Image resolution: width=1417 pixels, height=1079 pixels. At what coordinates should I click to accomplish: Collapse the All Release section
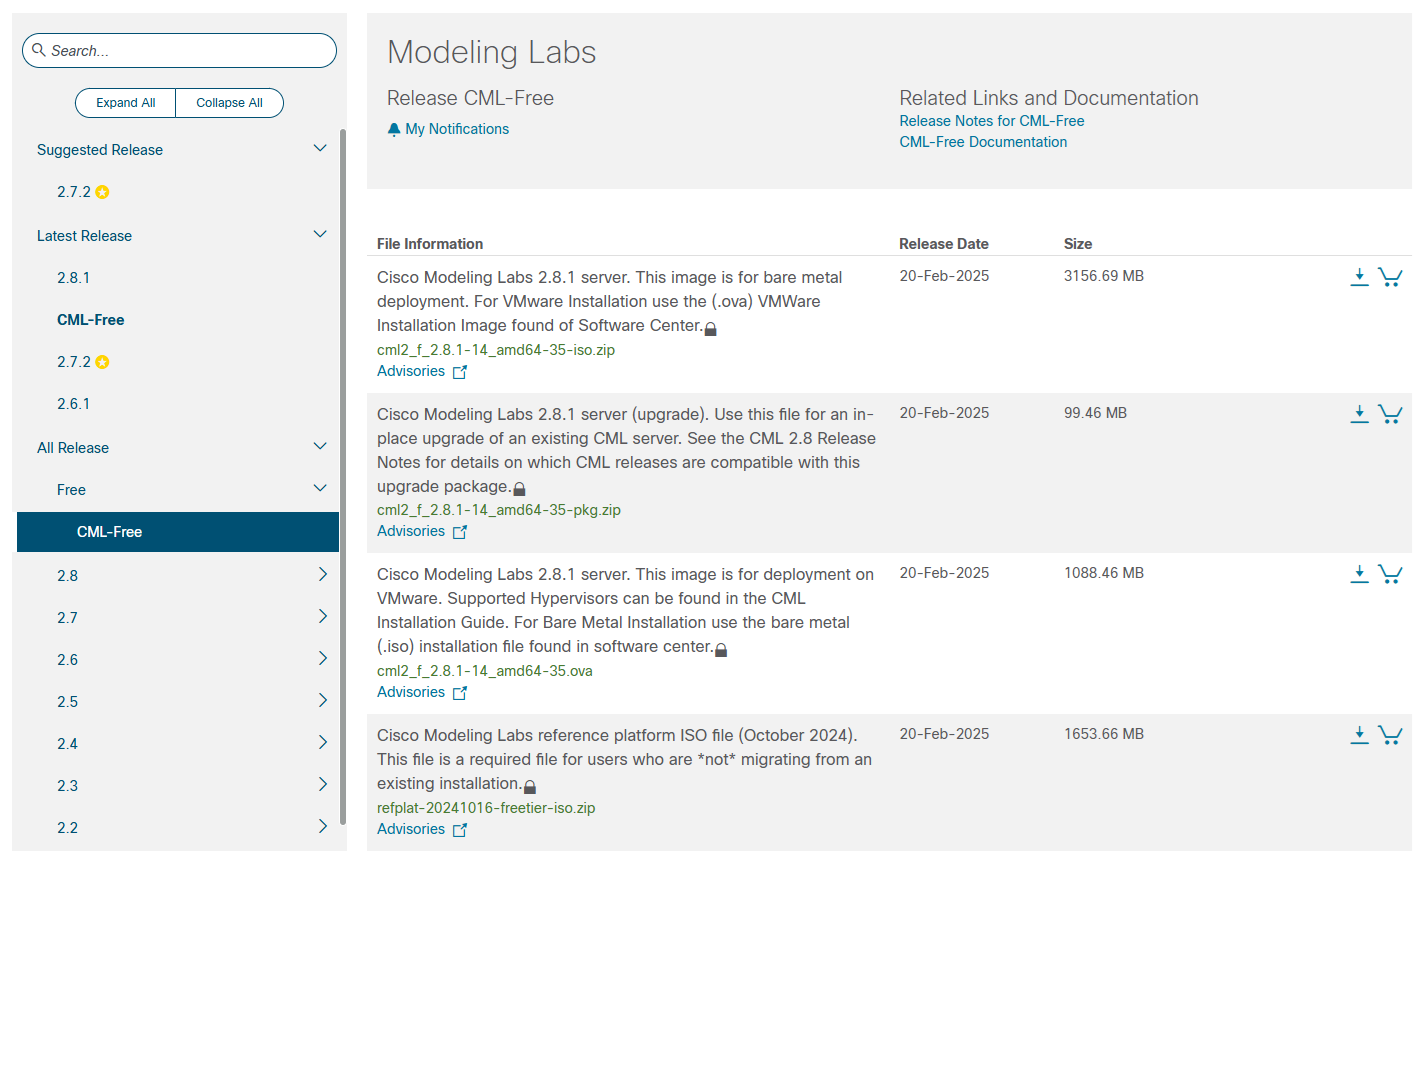[320, 447]
